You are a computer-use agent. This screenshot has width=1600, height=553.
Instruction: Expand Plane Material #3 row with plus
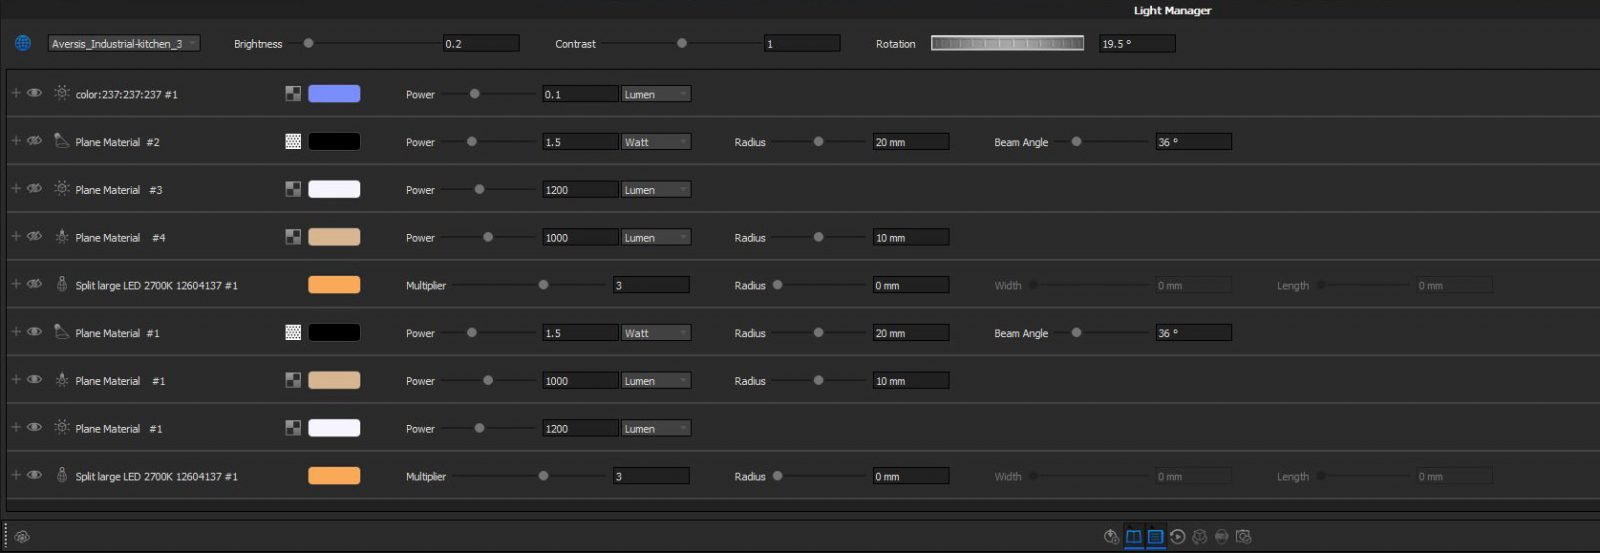16,188
